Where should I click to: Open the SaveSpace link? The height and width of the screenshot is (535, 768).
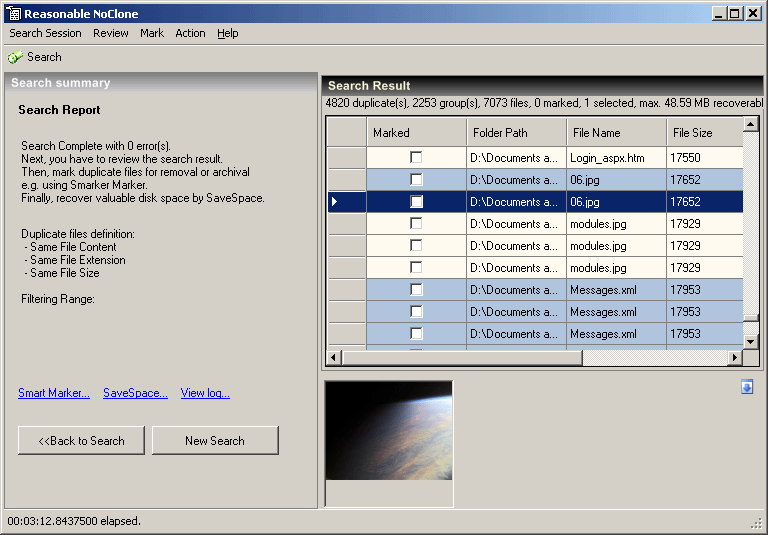(135, 393)
